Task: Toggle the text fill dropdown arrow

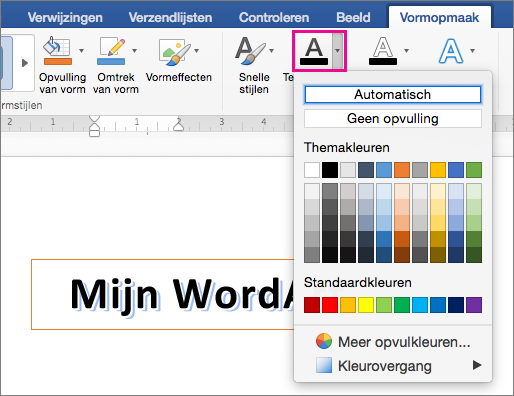Action: pyautogui.click(x=338, y=51)
